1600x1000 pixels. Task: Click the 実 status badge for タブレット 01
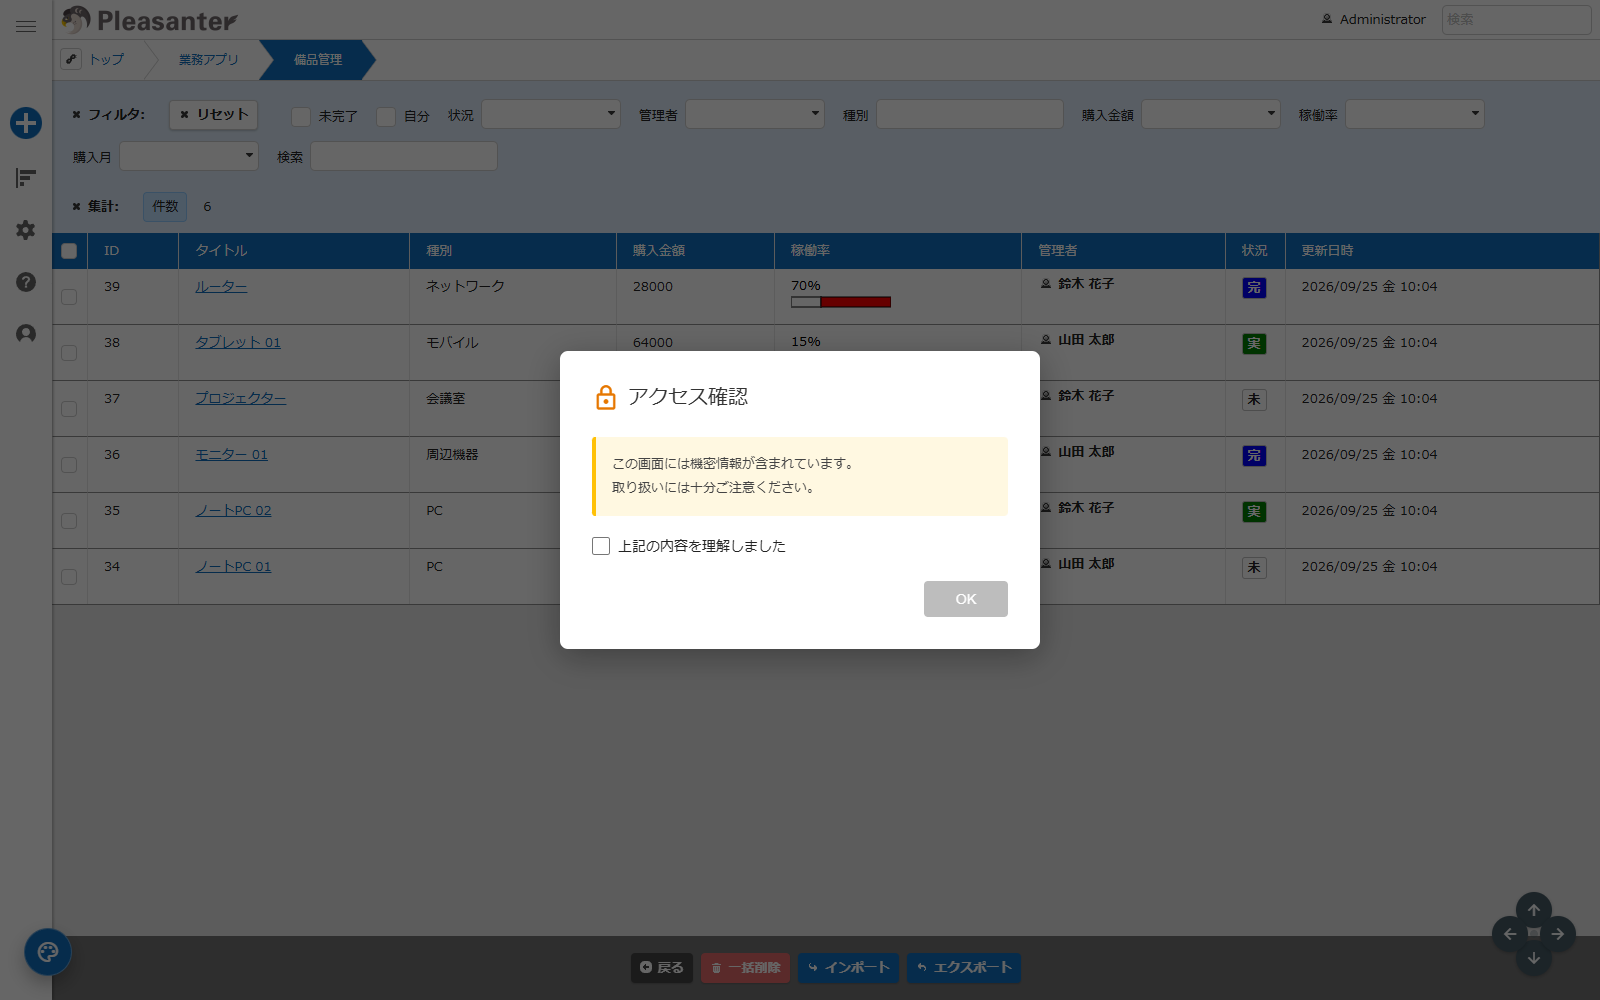pyautogui.click(x=1254, y=344)
